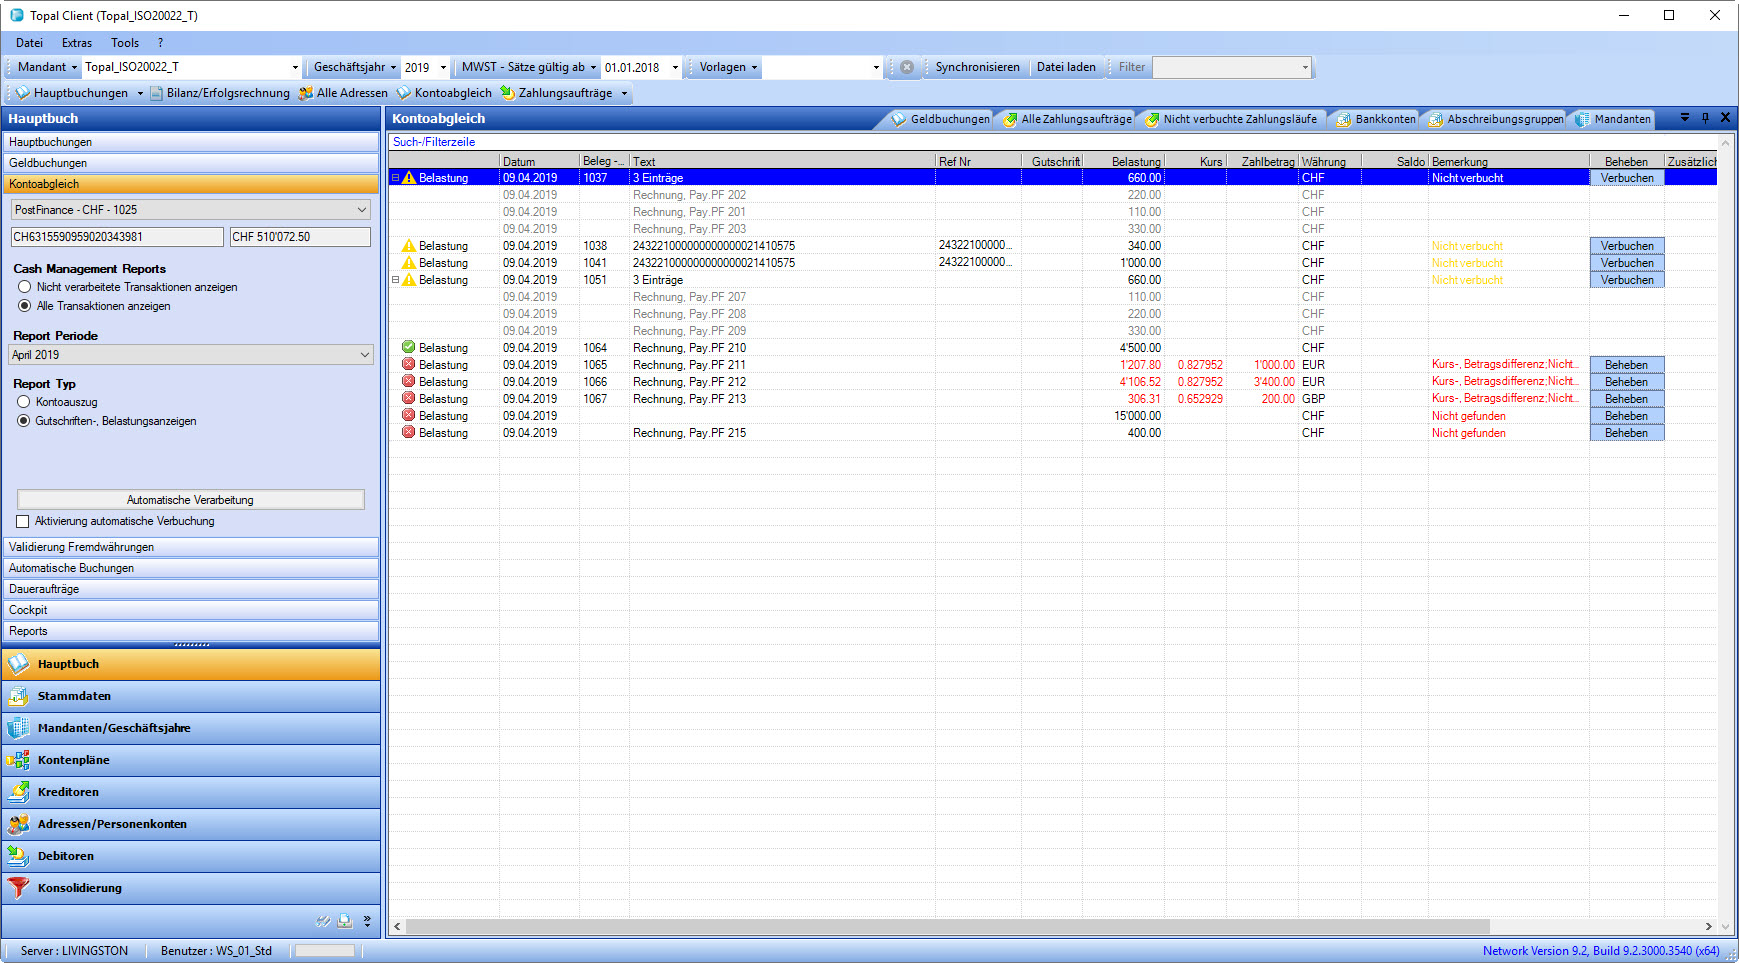The height and width of the screenshot is (963, 1739).
Task: Click the Zahlungsaufträge toolbar icon
Action: point(508,93)
